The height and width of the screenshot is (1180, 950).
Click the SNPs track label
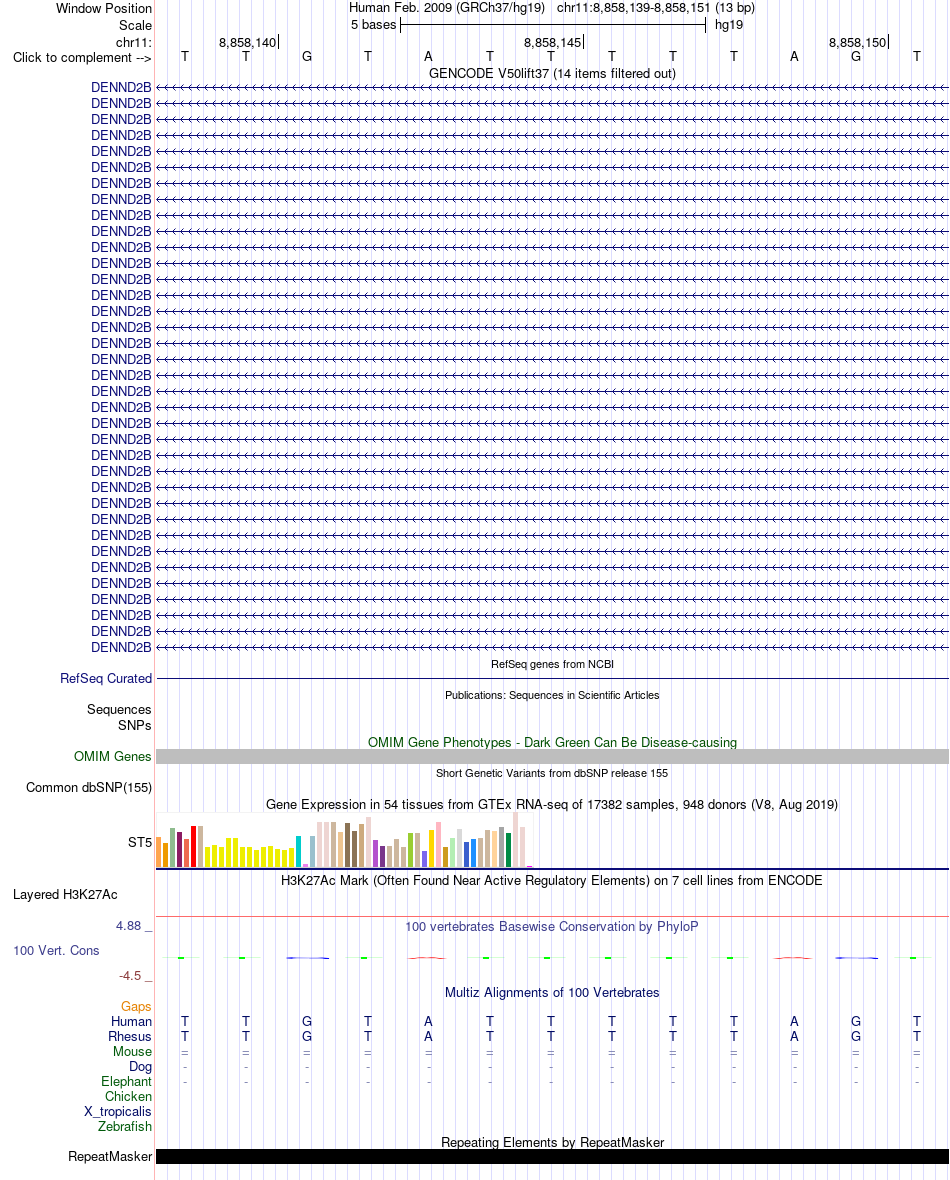click(135, 725)
